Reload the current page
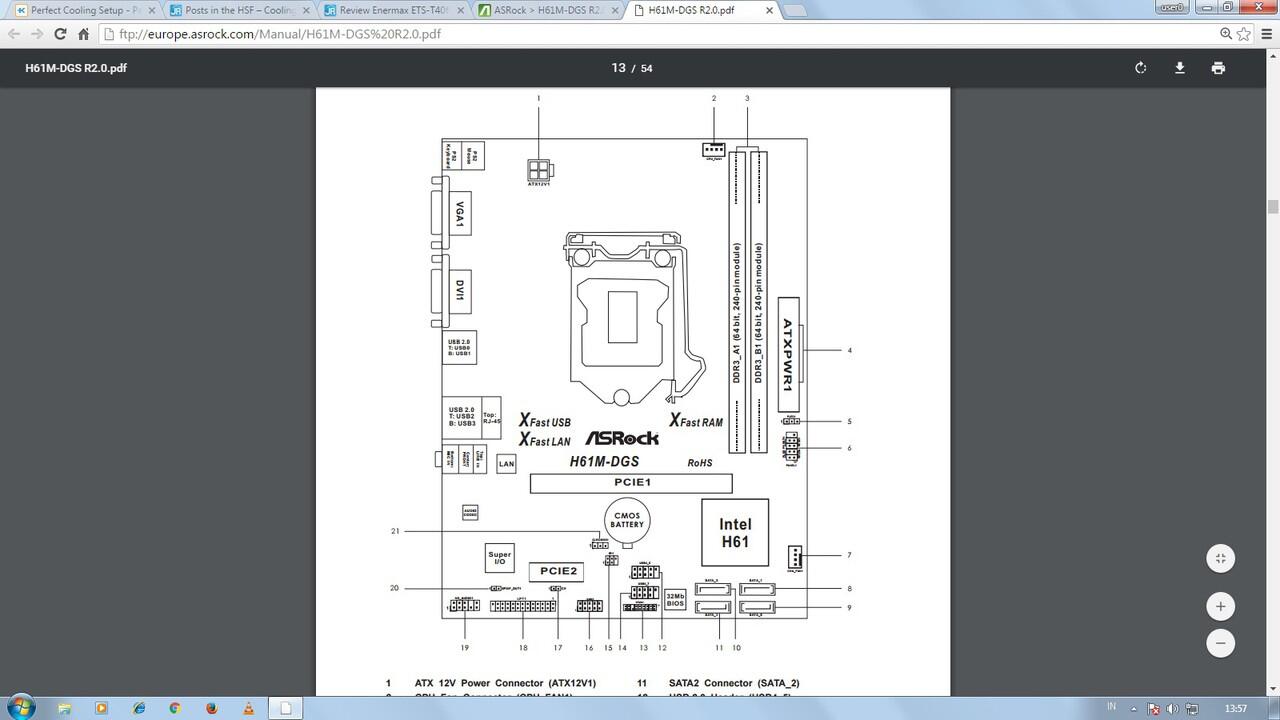Image resolution: width=1280 pixels, height=720 pixels. coord(60,33)
